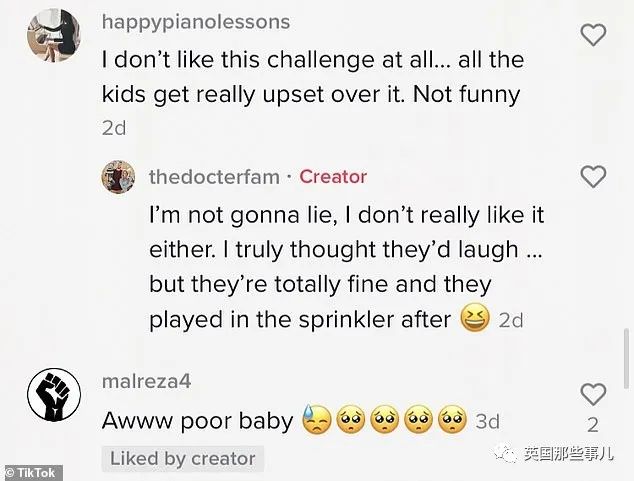Open malreza4 raised fist avatar

(x=54, y=394)
